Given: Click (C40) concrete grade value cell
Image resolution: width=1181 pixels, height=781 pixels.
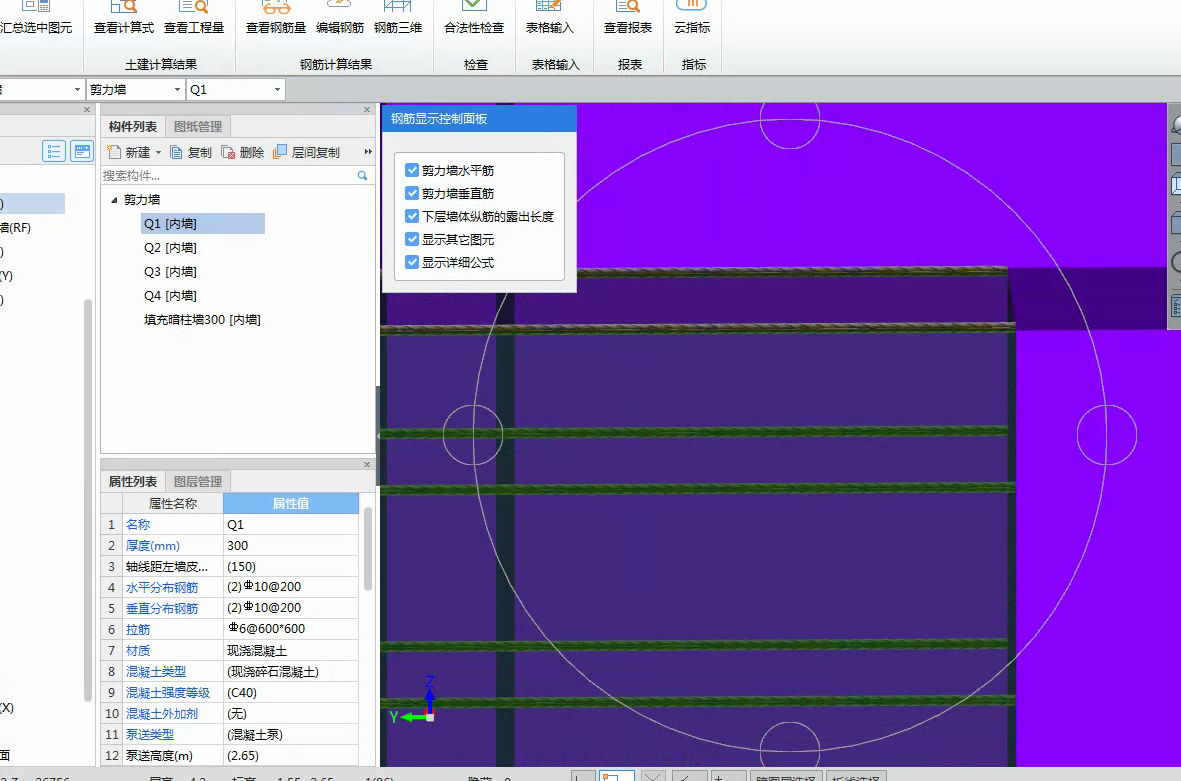Looking at the screenshot, I should click(x=291, y=693).
